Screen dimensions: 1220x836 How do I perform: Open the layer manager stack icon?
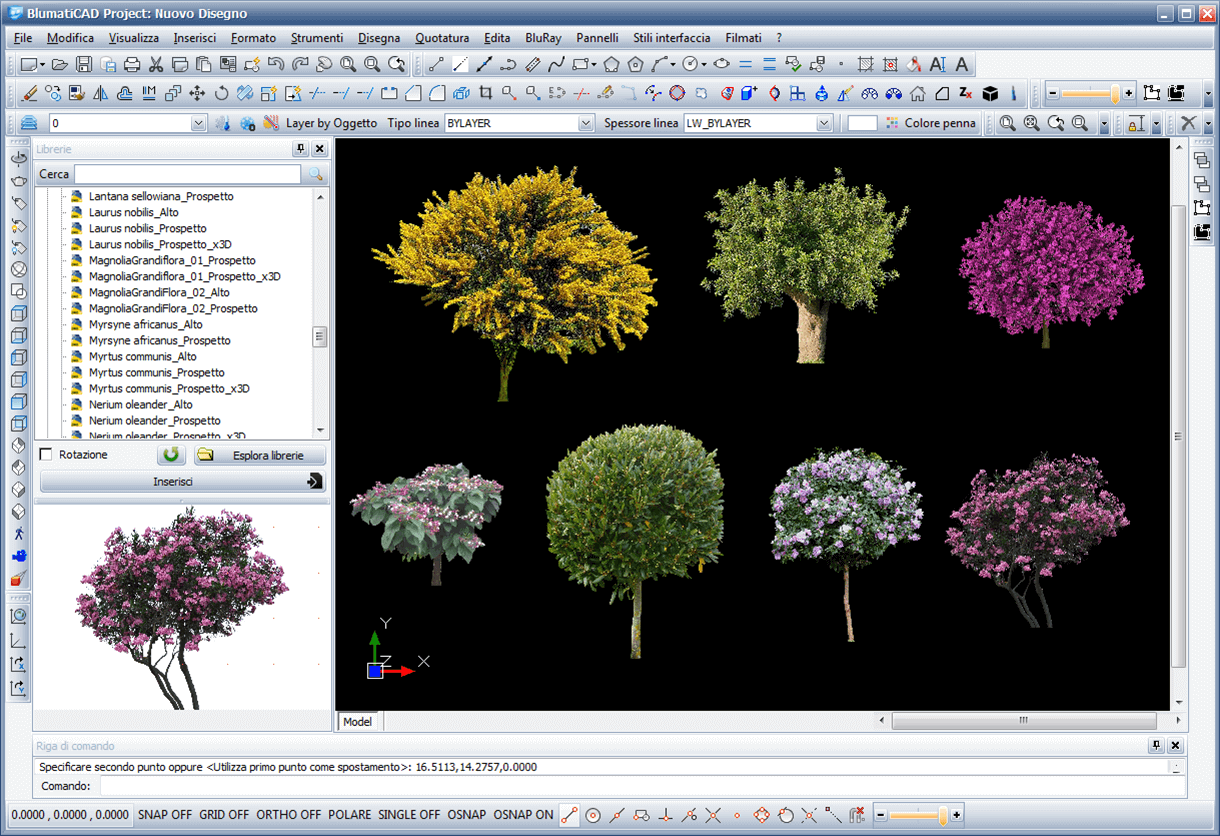pyautogui.click(x=29, y=123)
